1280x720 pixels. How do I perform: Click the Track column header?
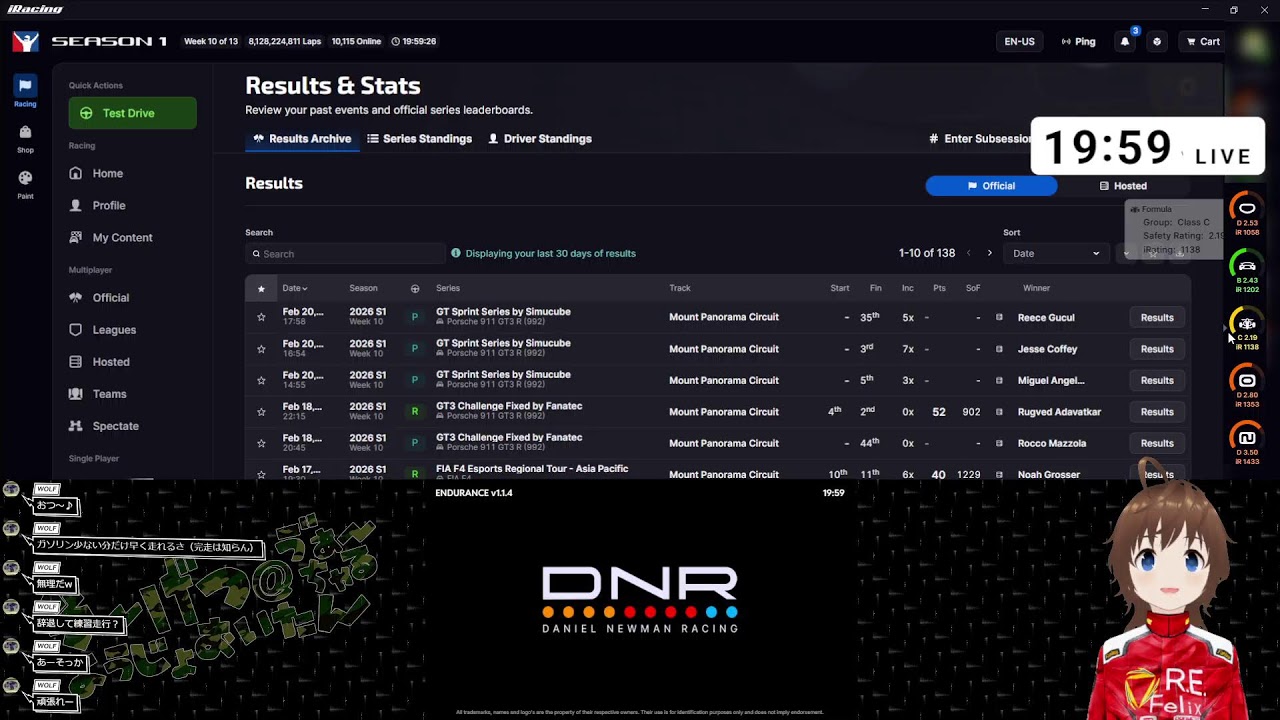680,288
